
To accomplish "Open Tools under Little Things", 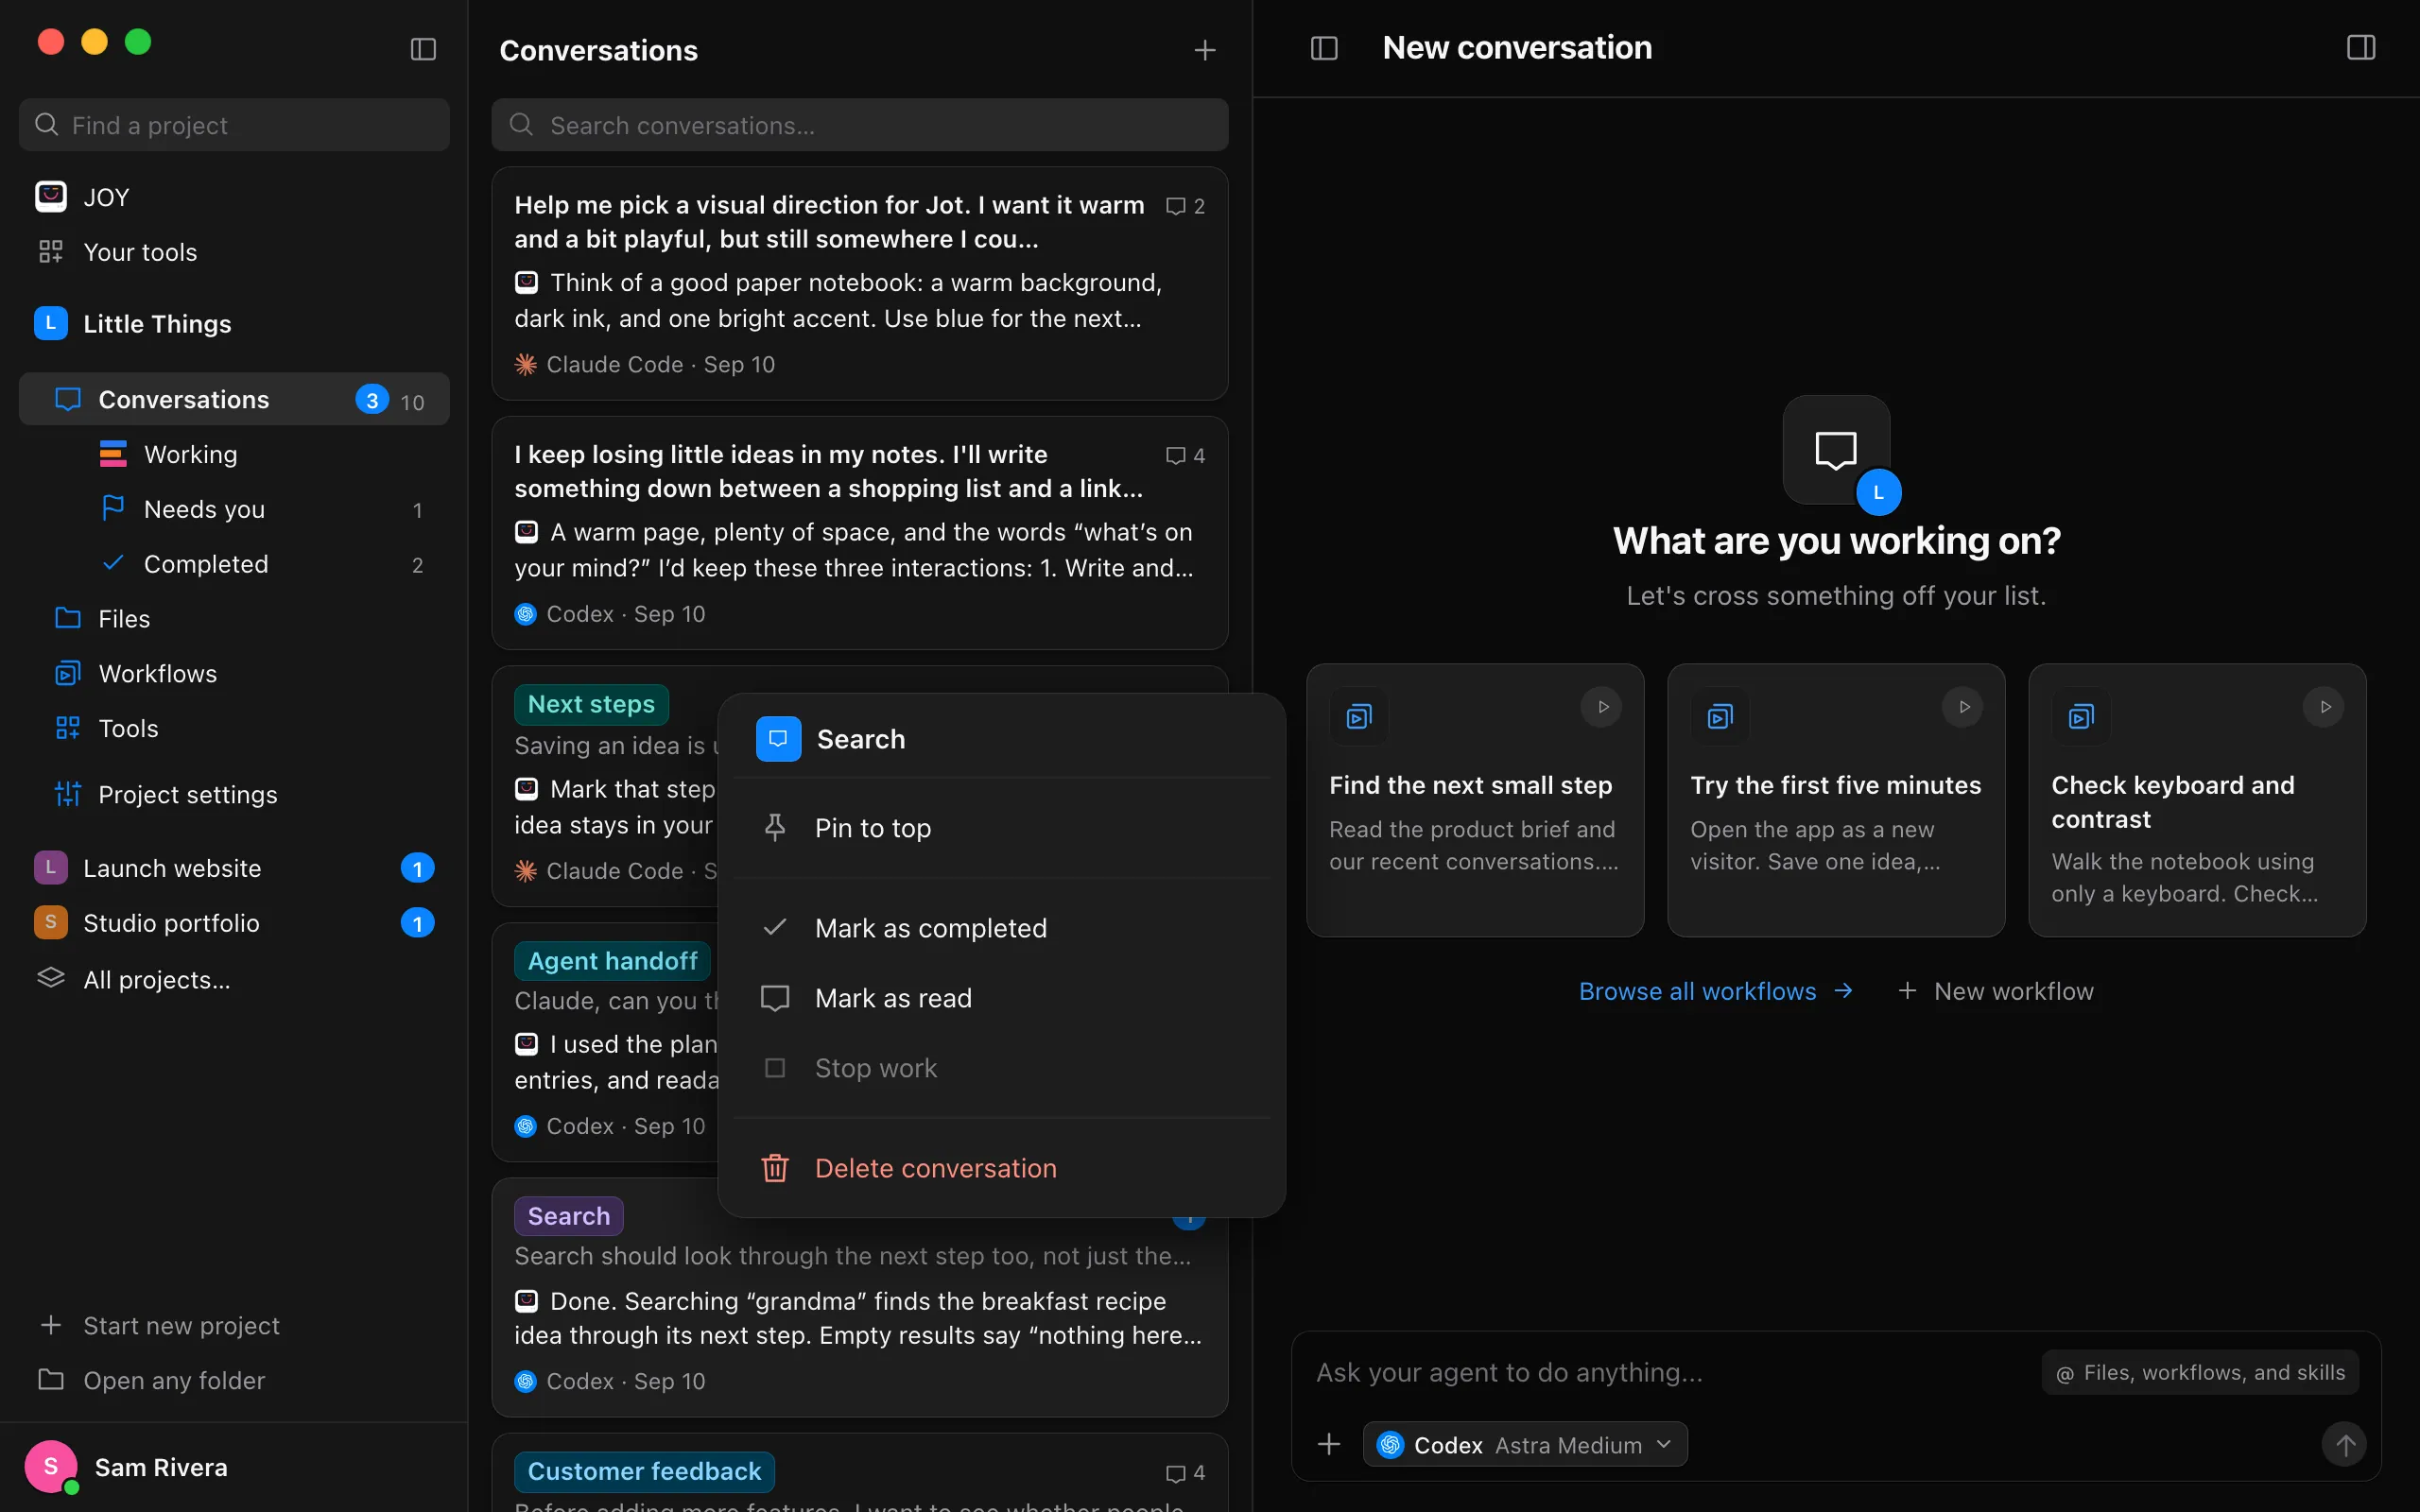I will [x=234, y=729].
